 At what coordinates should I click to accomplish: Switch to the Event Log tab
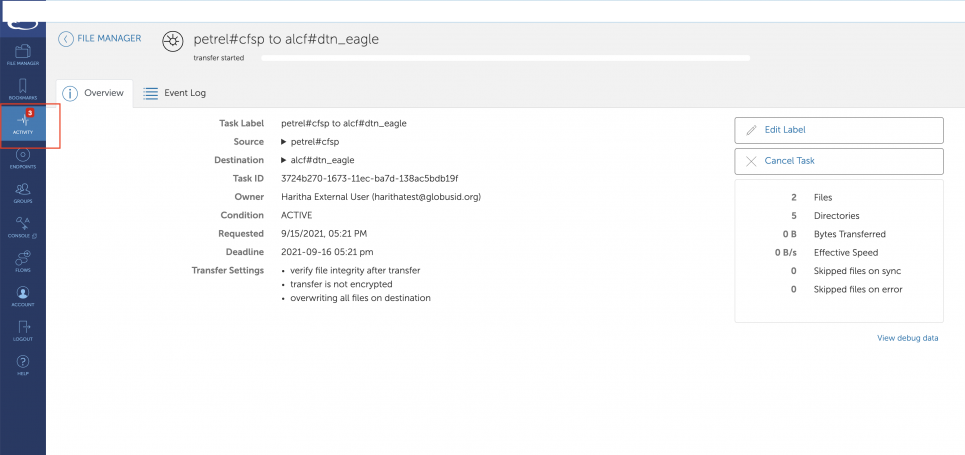[174, 93]
